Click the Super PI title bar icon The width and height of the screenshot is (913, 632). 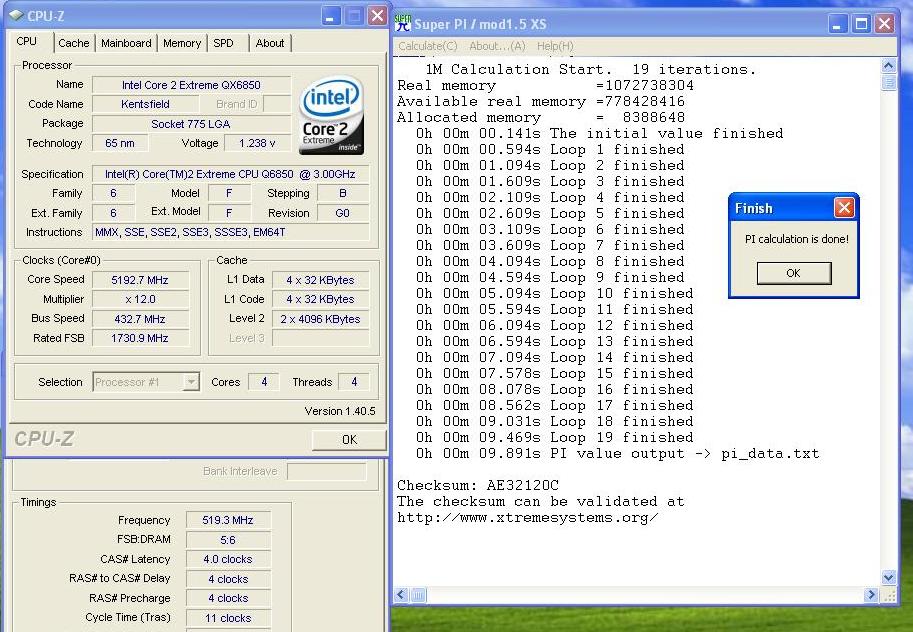point(402,23)
